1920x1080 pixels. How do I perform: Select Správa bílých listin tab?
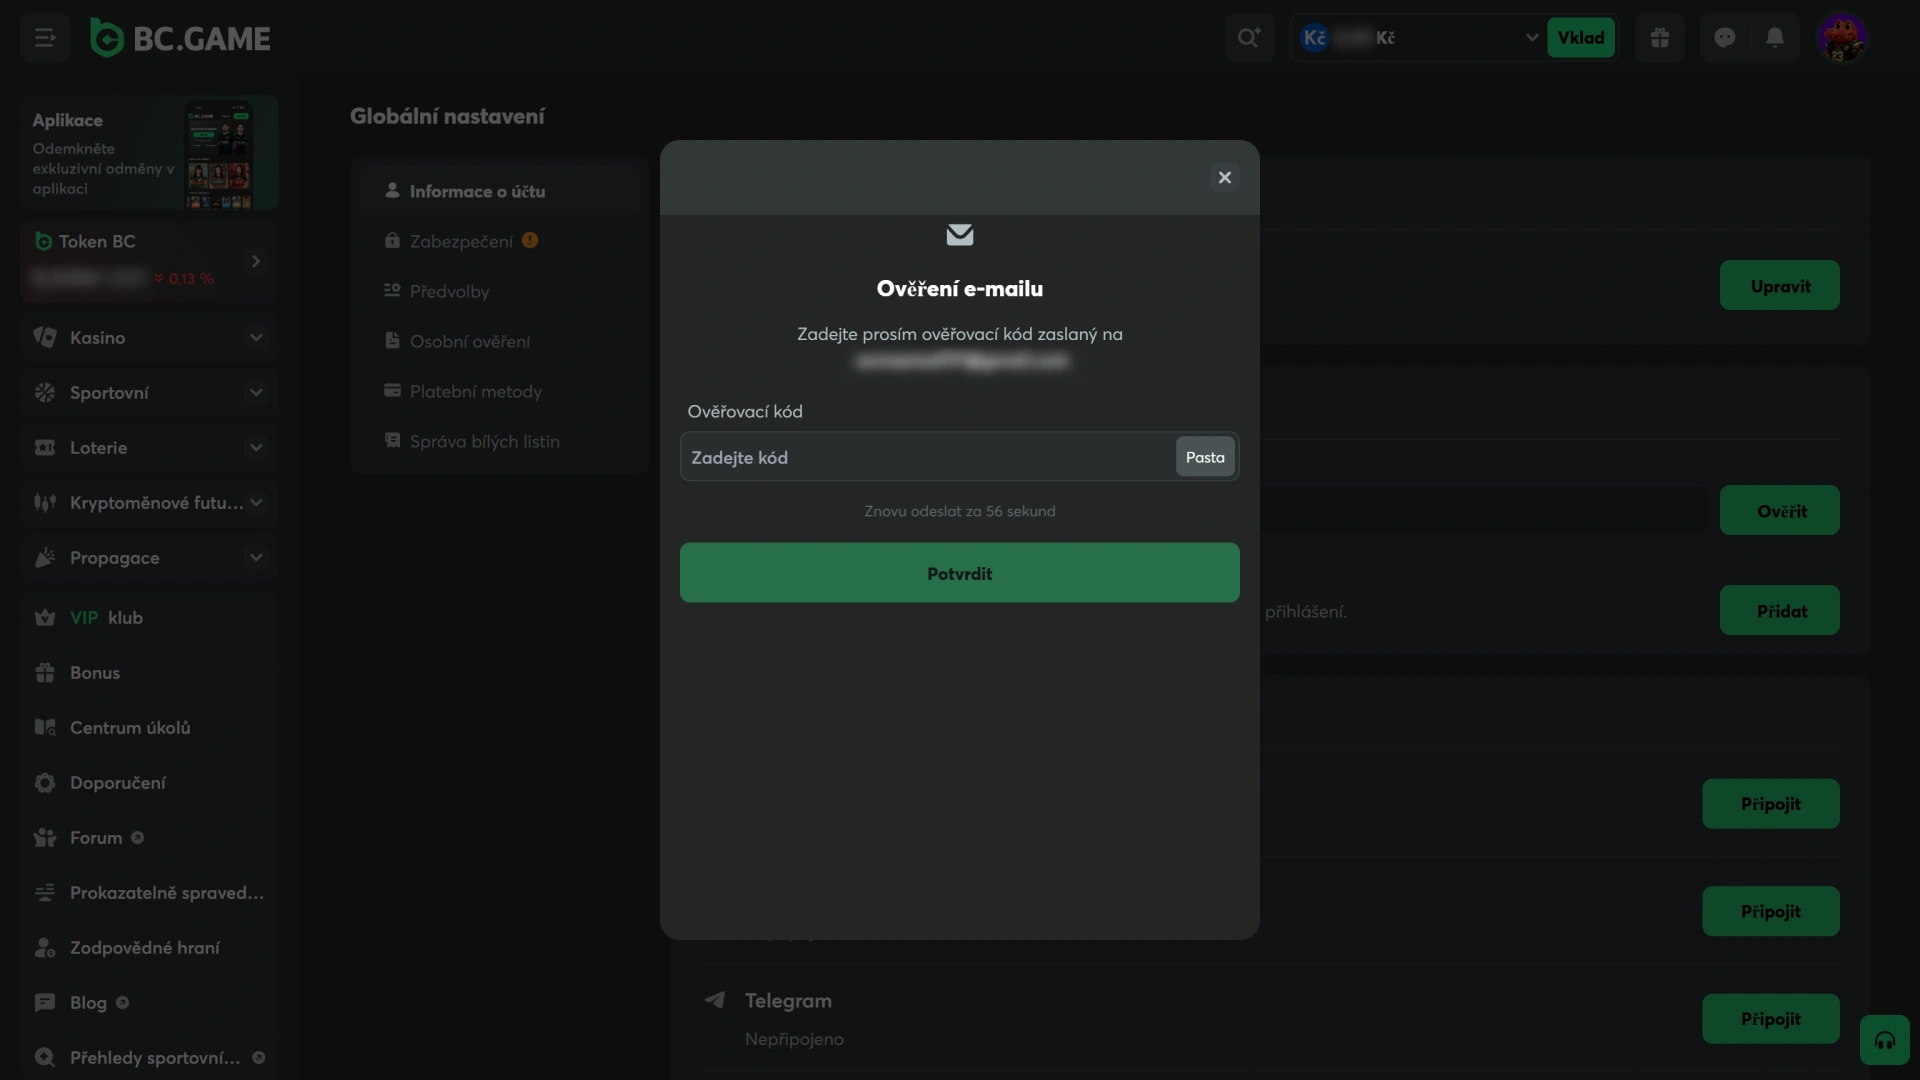(x=500, y=441)
